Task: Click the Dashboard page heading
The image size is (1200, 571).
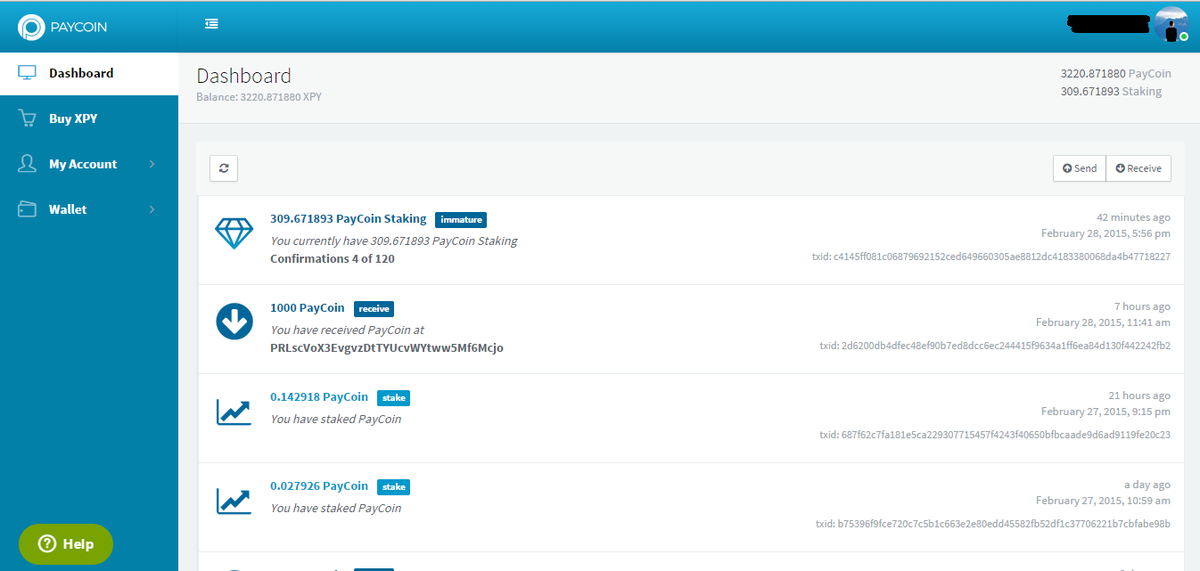Action: [x=244, y=76]
